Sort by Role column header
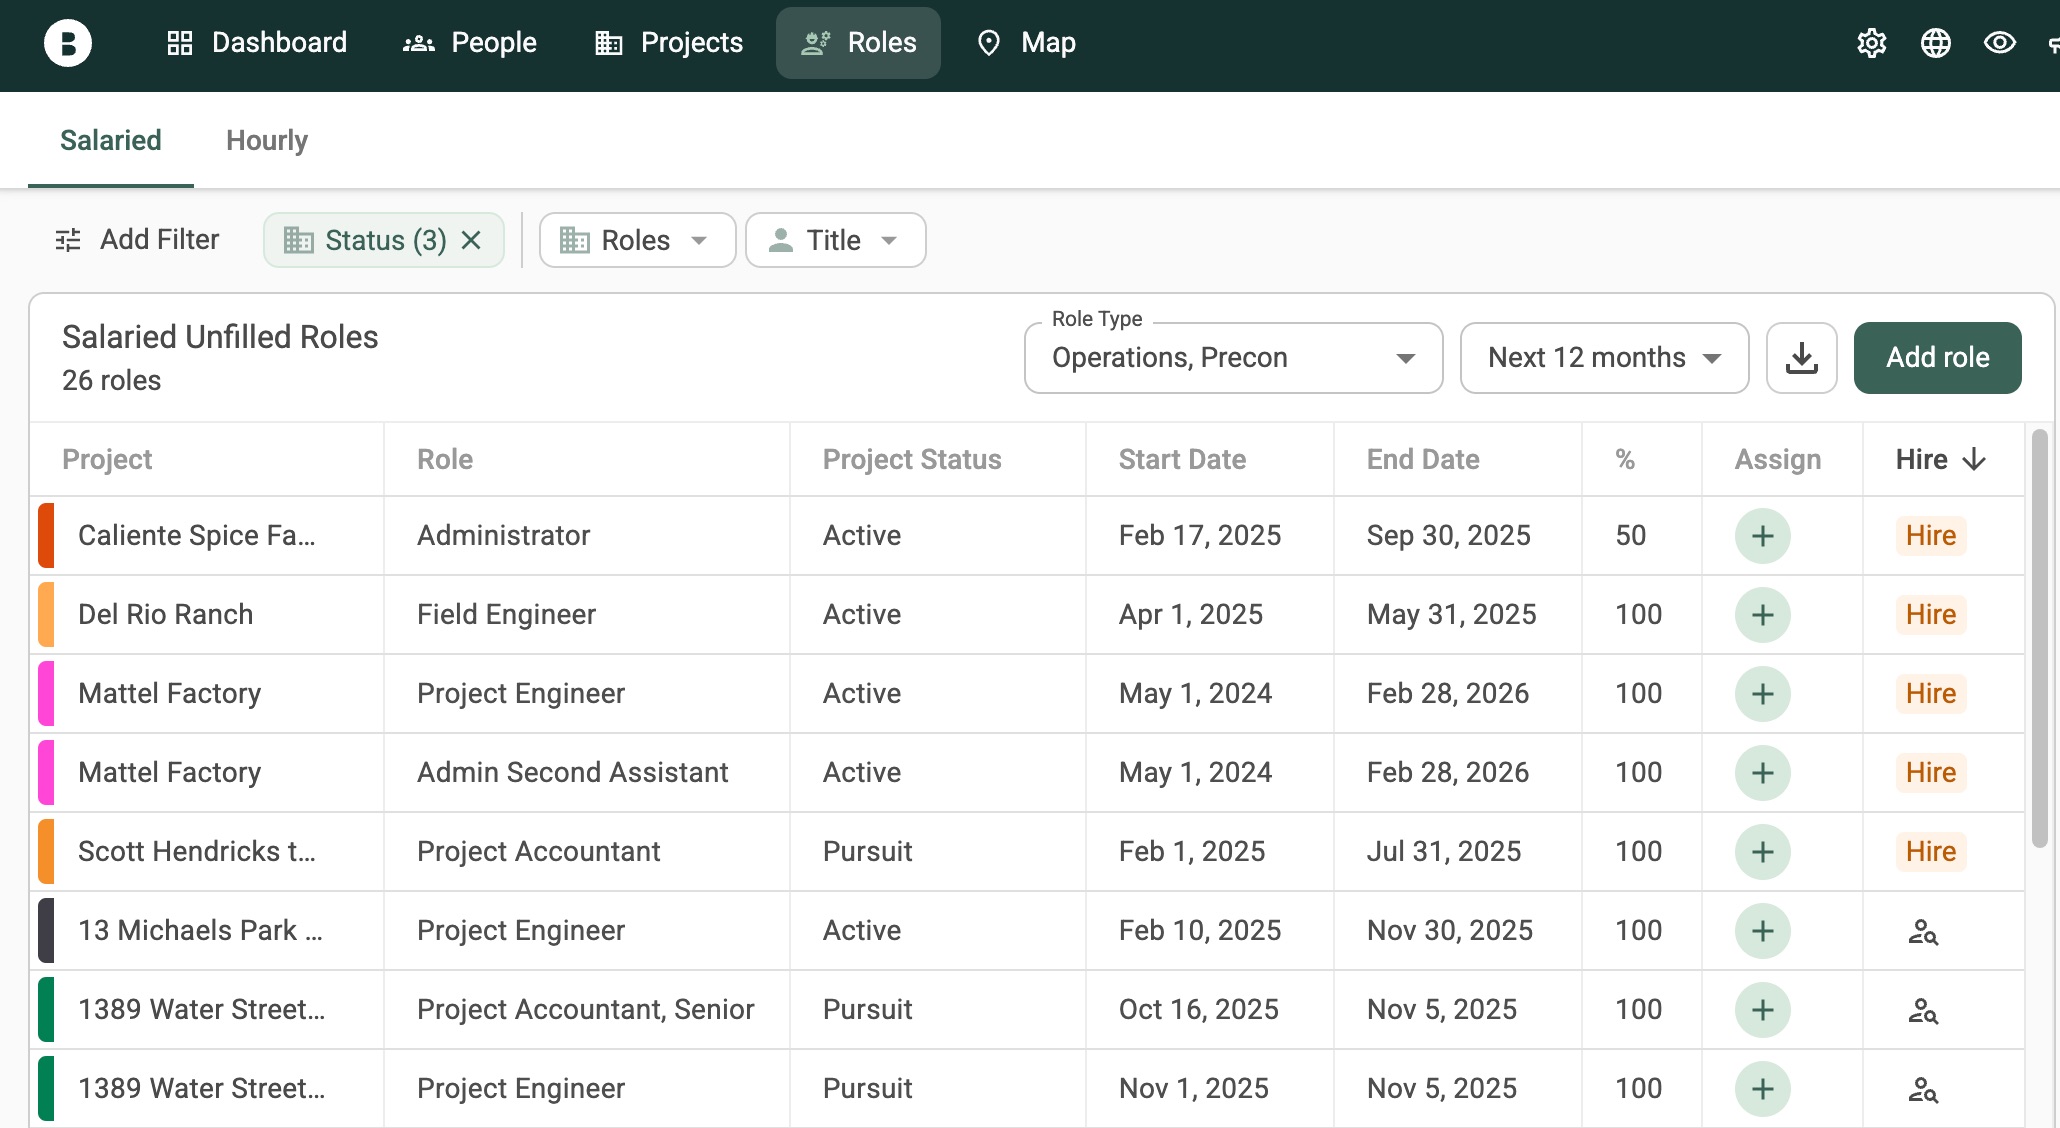Viewport: 2060px width, 1128px height. (445, 459)
